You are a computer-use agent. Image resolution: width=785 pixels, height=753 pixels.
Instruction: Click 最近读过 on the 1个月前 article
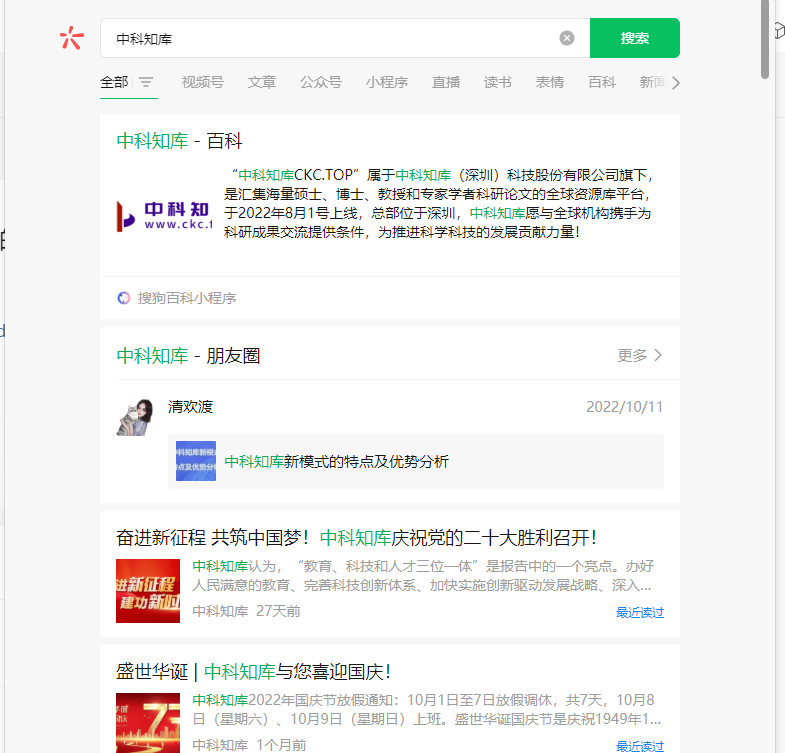pos(640,746)
